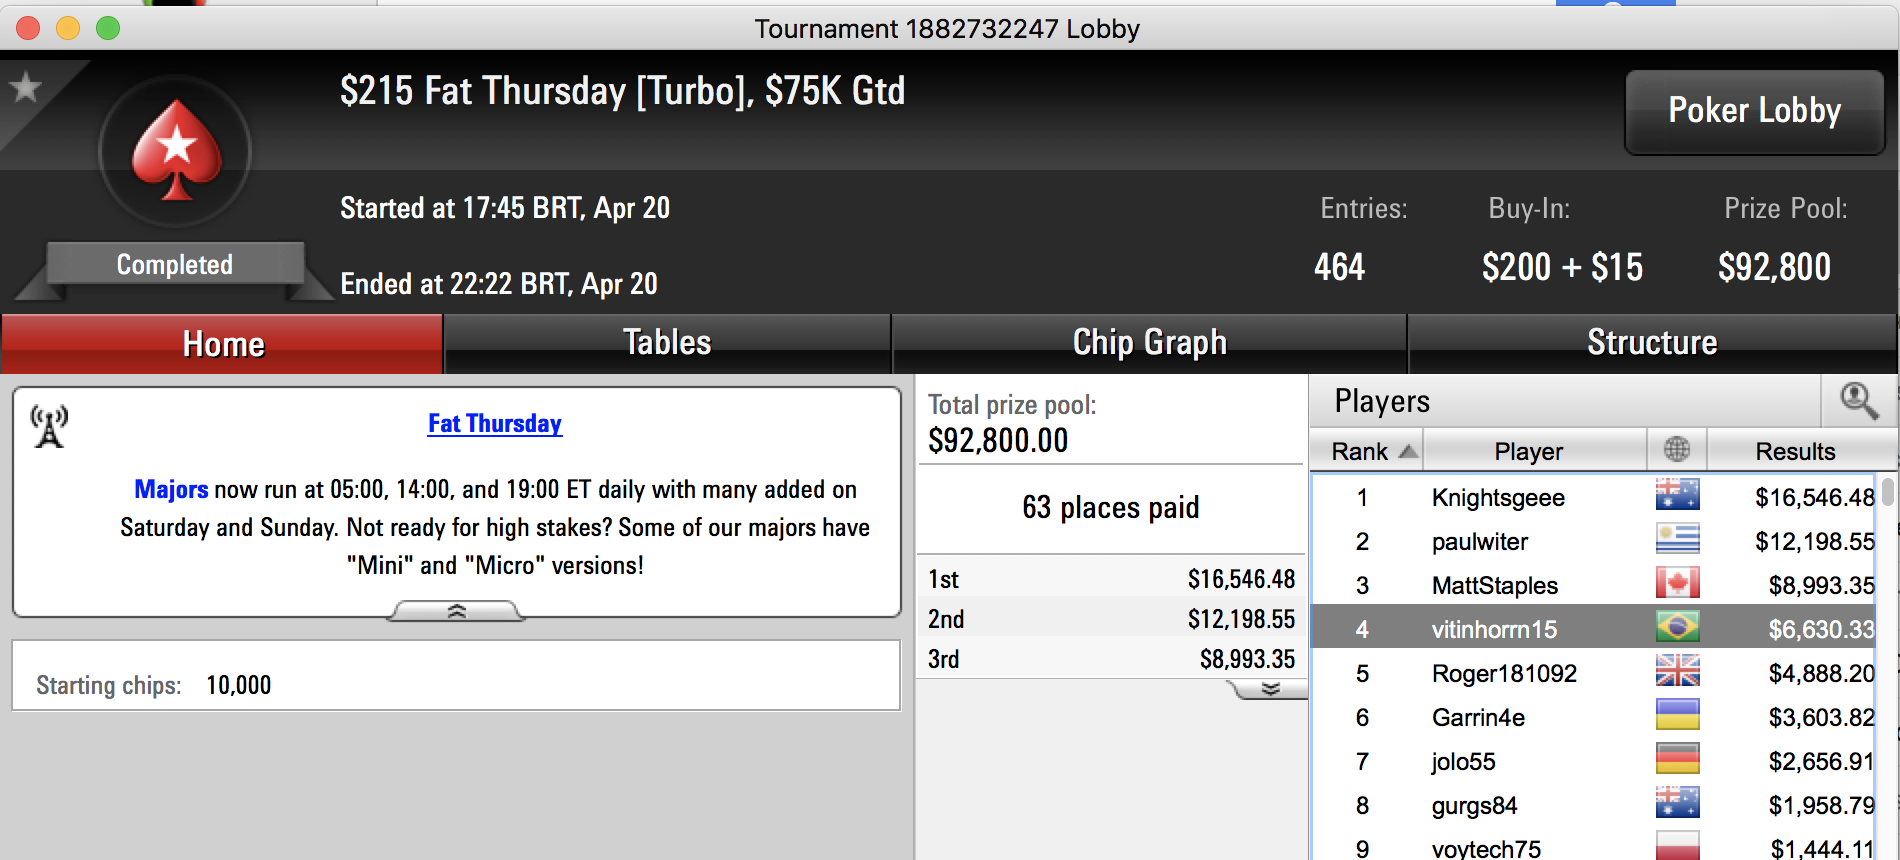The width and height of the screenshot is (1900, 860).
Task: Click the broadcast antenna news icon
Action: [49, 427]
